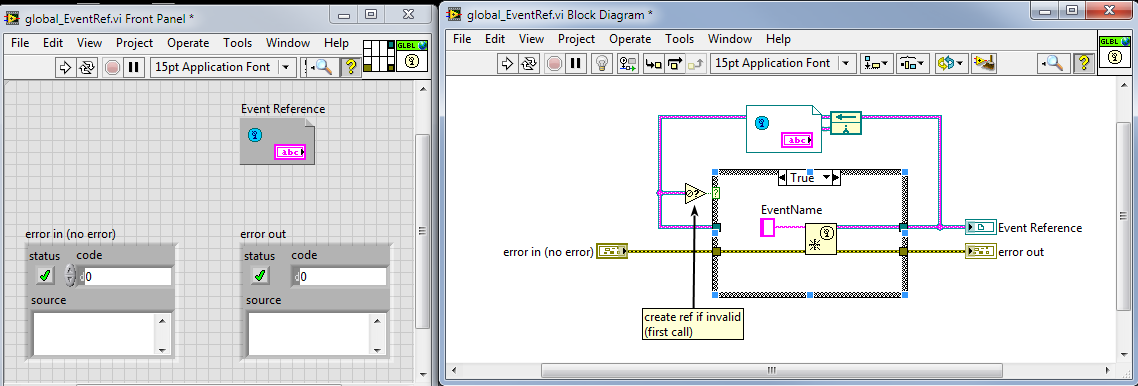Select the Not A Number/Path/Refnum node
1138x386 pixels.
[695, 193]
